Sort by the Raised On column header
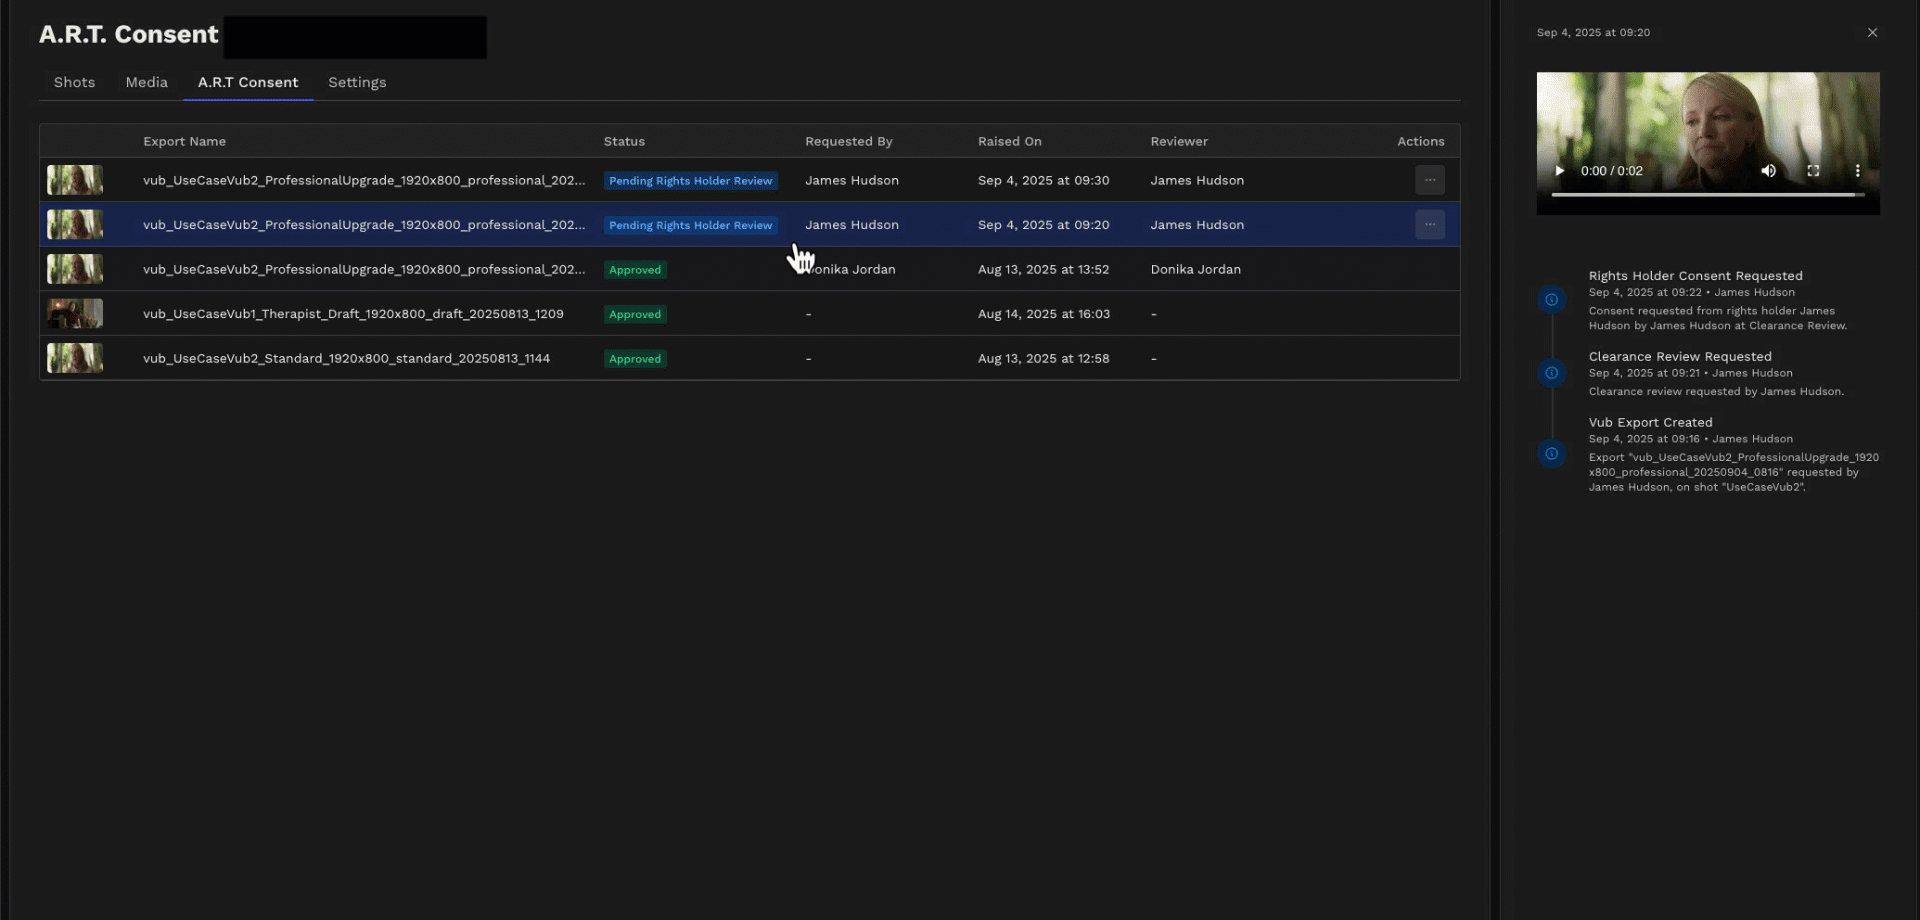This screenshot has width=1920, height=920. (1009, 142)
